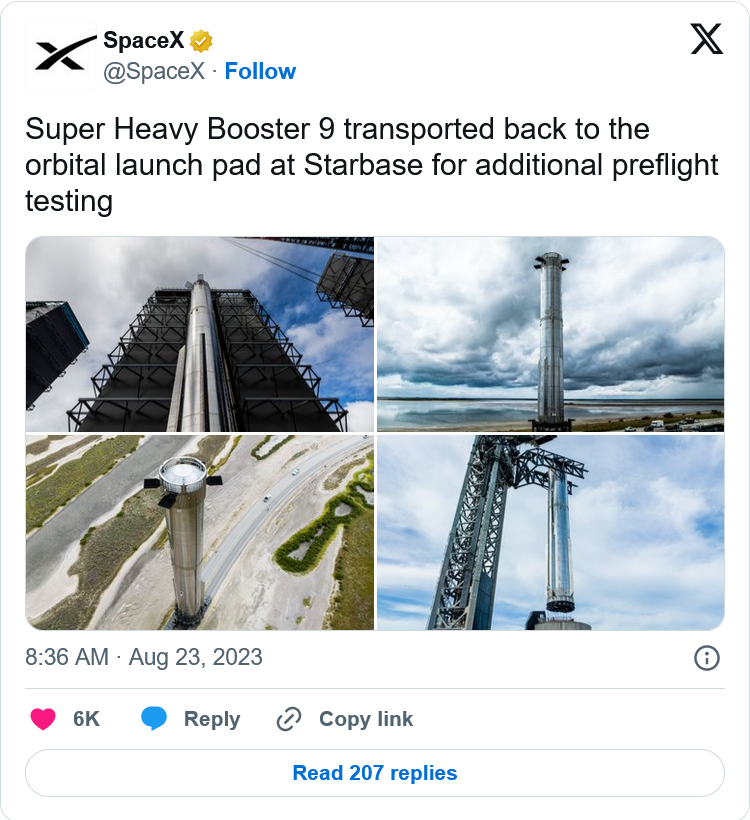Click the Super Heavy Booster 9 tweet text

tap(372, 165)
